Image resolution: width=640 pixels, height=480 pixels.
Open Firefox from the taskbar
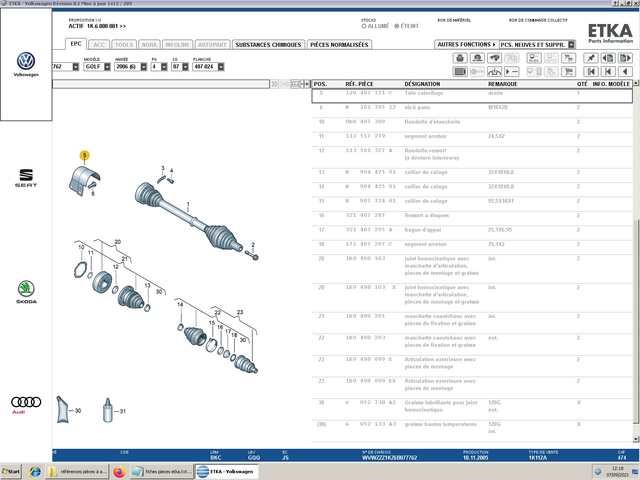coord(119,471)
